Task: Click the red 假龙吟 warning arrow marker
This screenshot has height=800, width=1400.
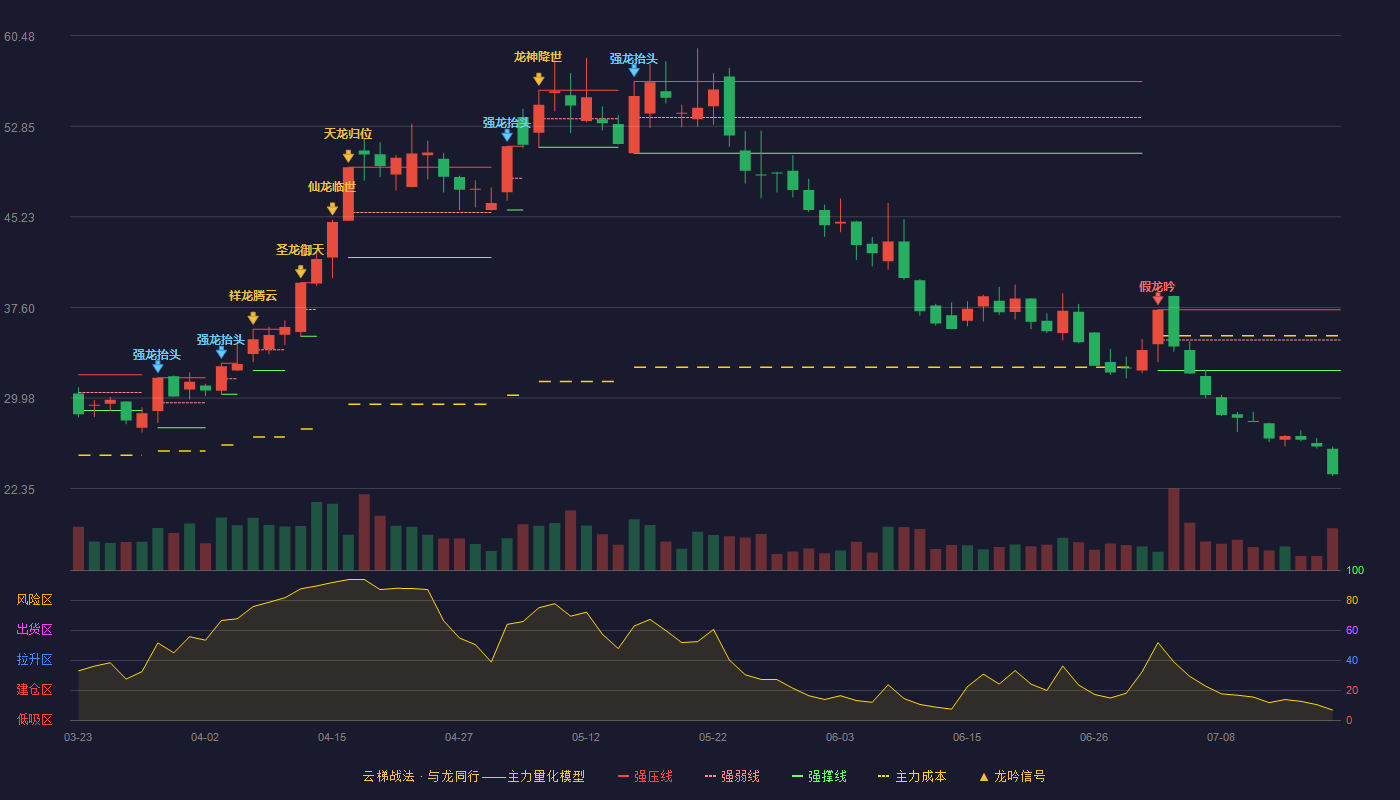Action: pyautogui.click(x=1158, y=298)
